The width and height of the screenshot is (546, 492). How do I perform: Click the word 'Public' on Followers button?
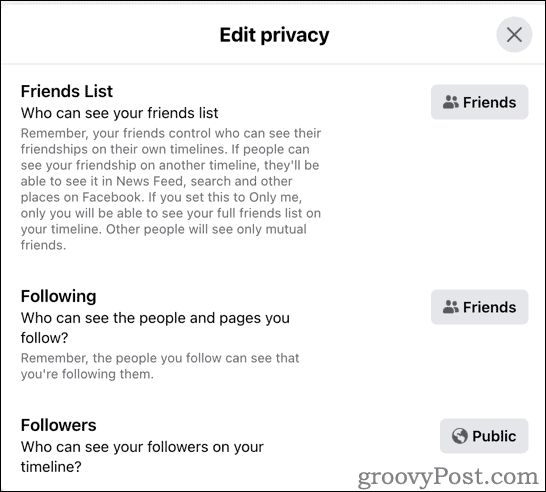click(x=494, y=436)
